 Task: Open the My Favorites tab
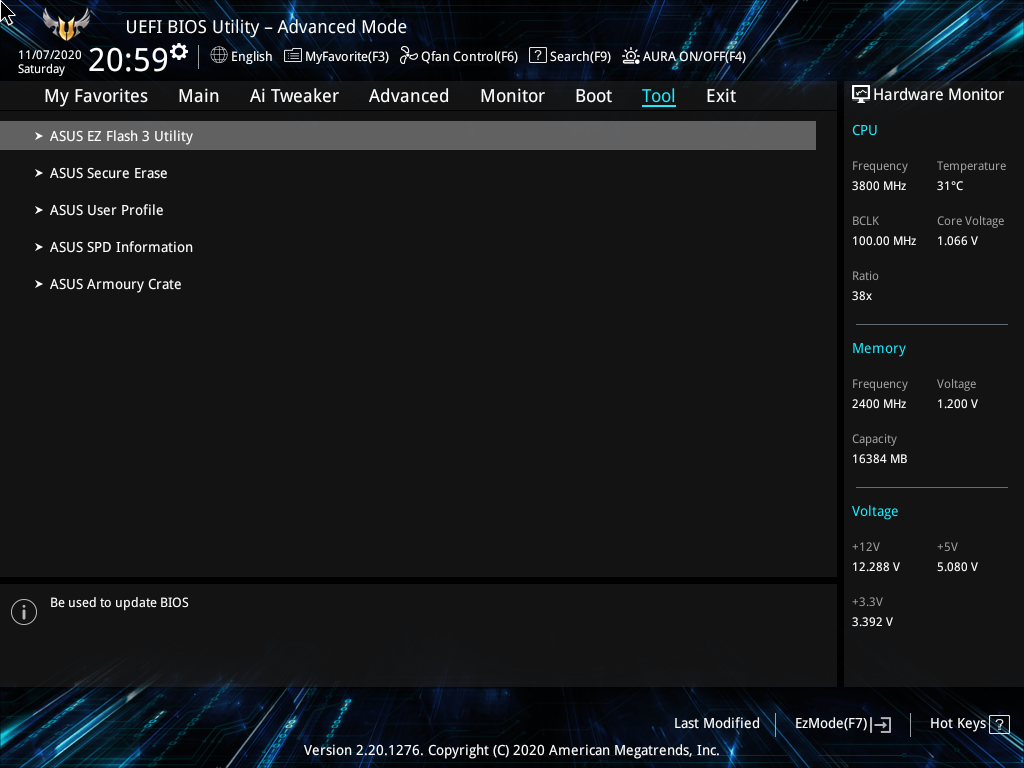tap(96, 96)
